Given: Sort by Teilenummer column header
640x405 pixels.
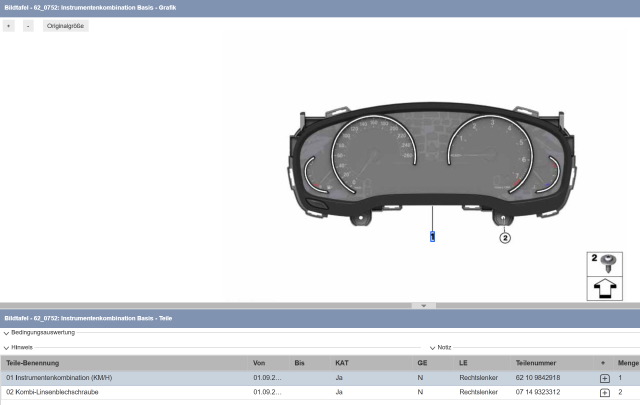Looking at the screenshot, I should [x=536, y=363].
